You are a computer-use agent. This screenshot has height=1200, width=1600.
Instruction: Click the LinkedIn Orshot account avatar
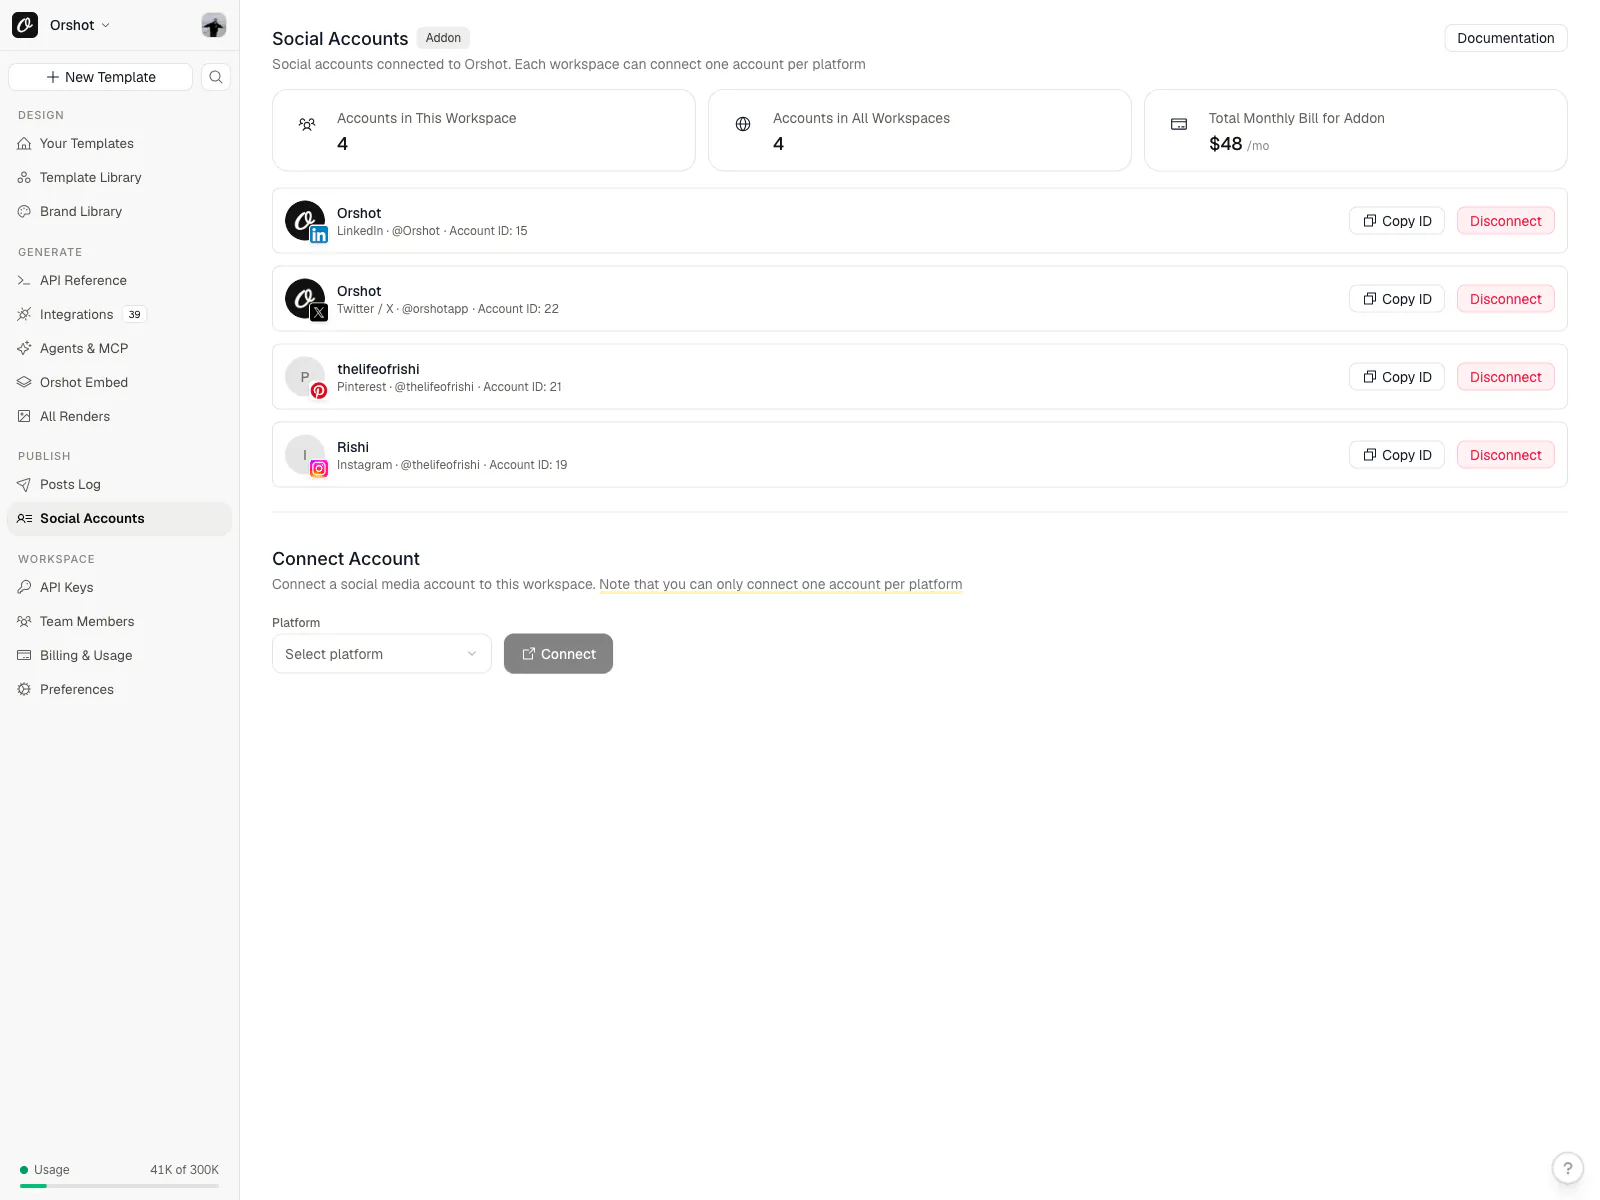pyautogui.click(x=305, y=221)
